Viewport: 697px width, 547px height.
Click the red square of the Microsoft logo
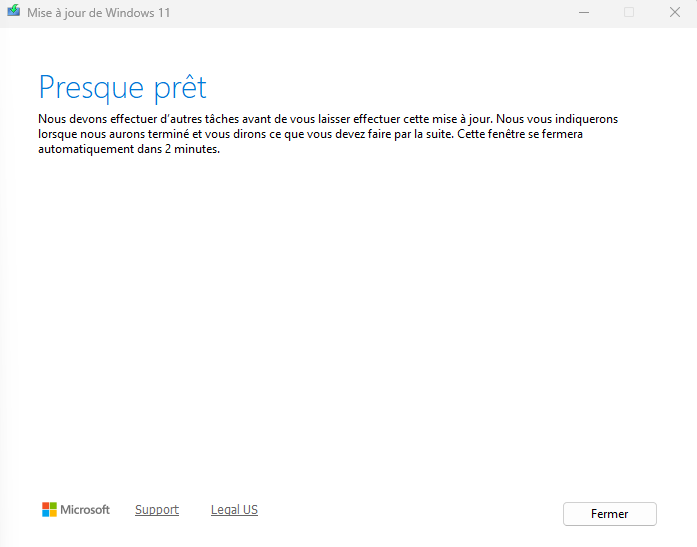(x=46, y=506)
